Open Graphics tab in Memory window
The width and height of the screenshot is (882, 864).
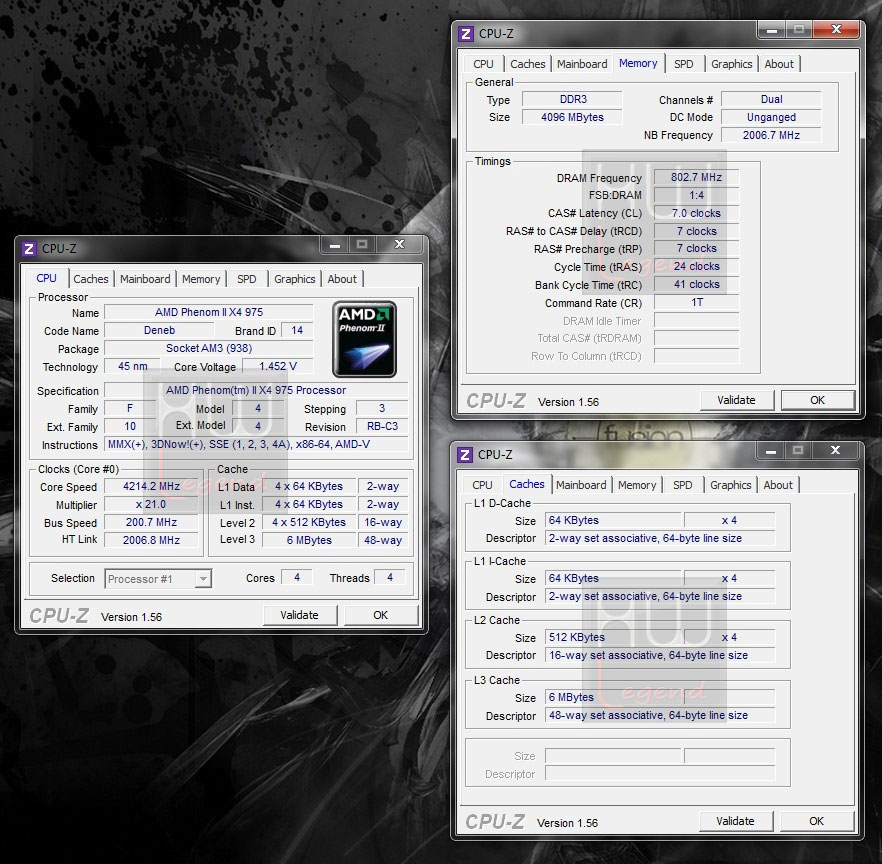(731, 64)
